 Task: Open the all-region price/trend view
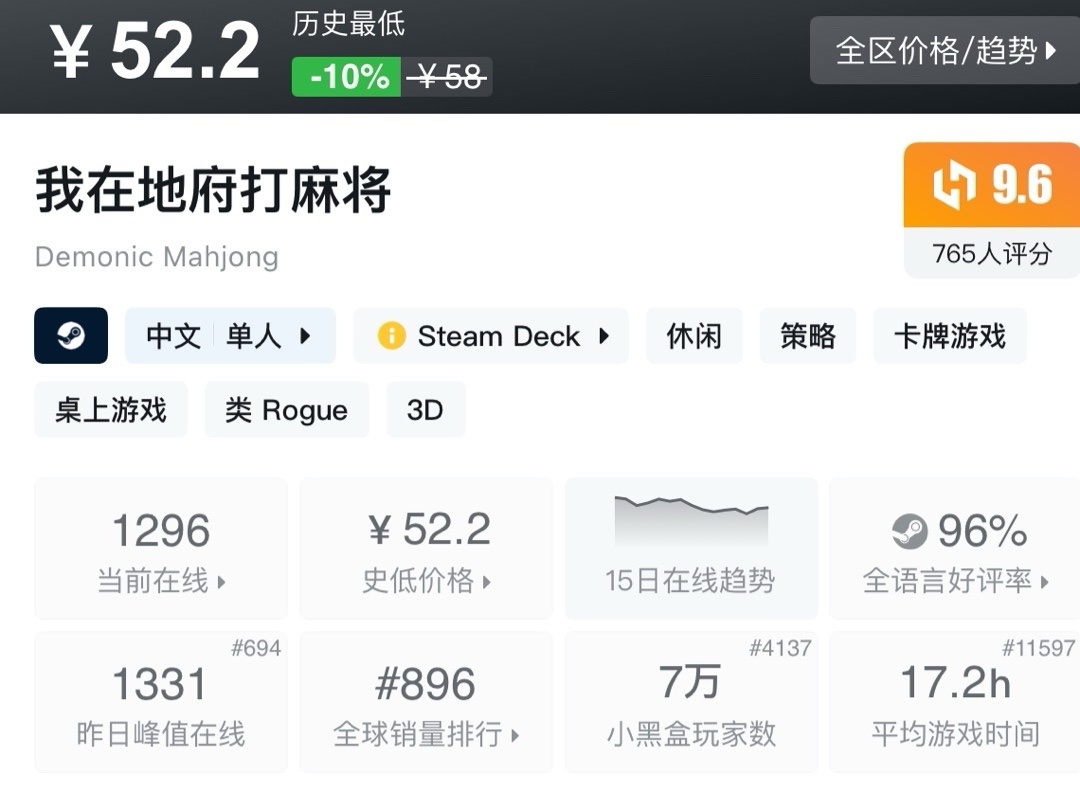pyautogui.click(x=944, y=50)
